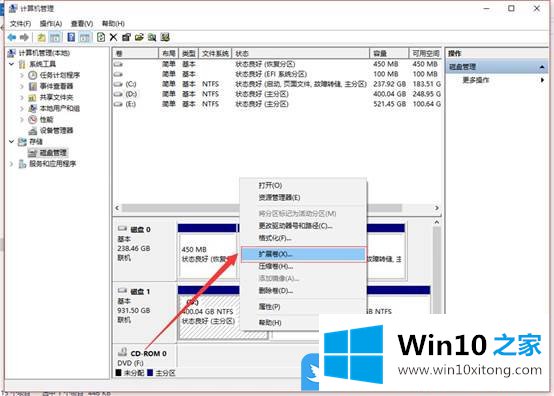Image resolution: width=554 pixels, height=396 pixels.
Task: Click the black X delete toolbar icon
Action: (x=113, y=37)
